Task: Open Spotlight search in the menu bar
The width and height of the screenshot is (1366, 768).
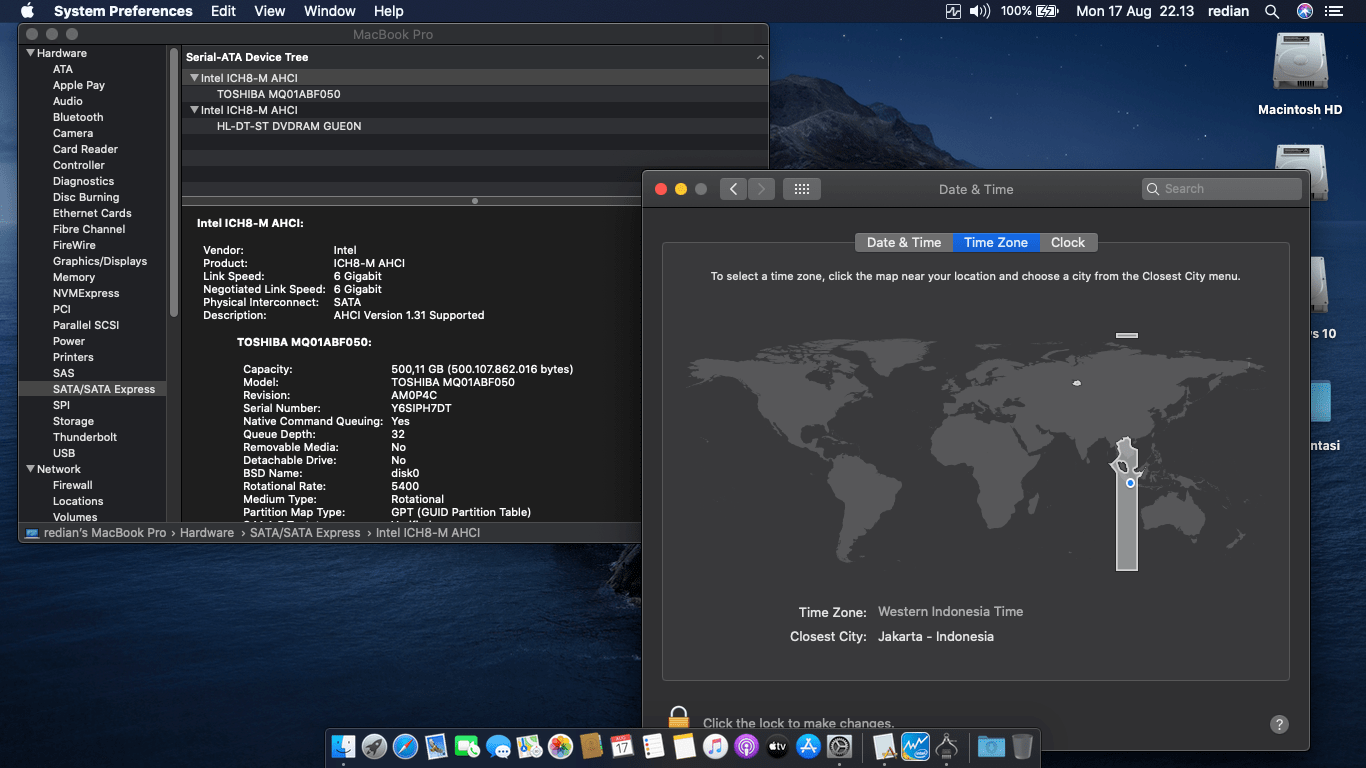Action: tap(1272, 11)
